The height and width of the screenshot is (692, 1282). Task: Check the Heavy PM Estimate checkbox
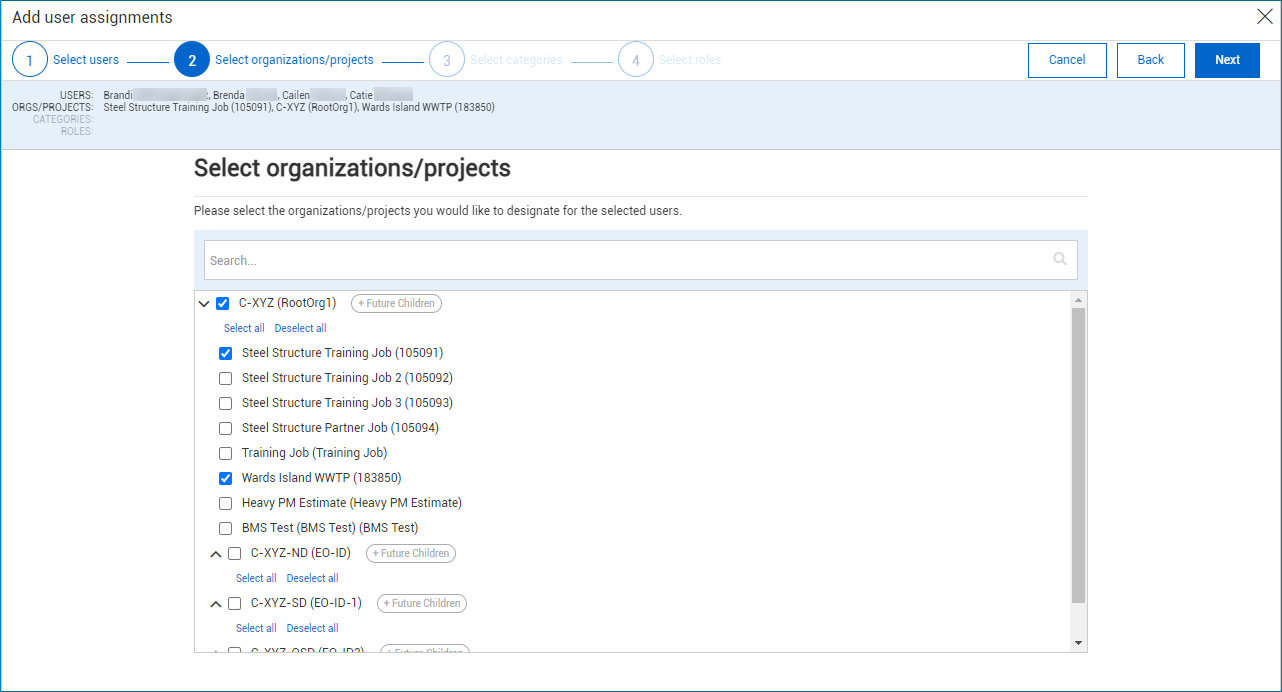[225, 503]
